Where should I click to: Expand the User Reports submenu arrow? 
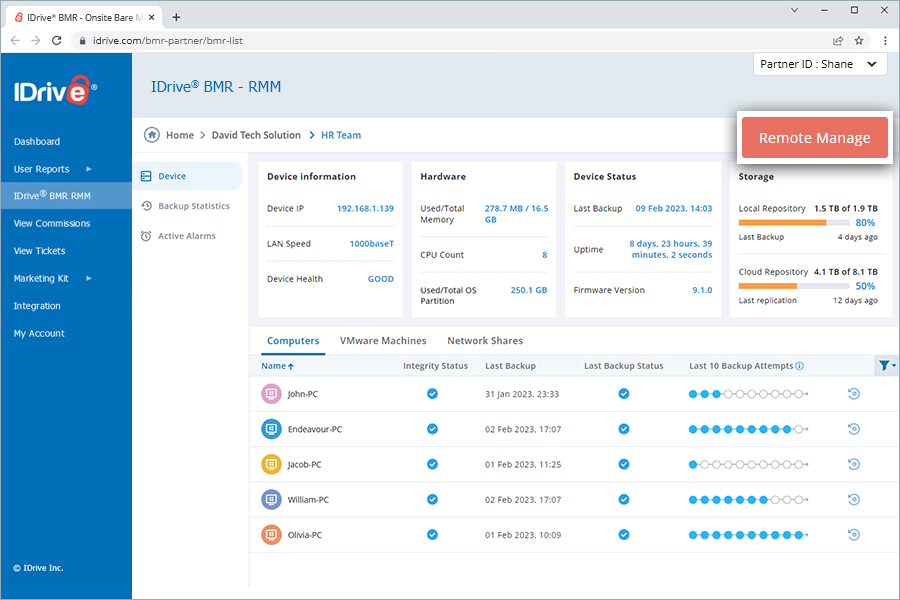click(88, 169)
